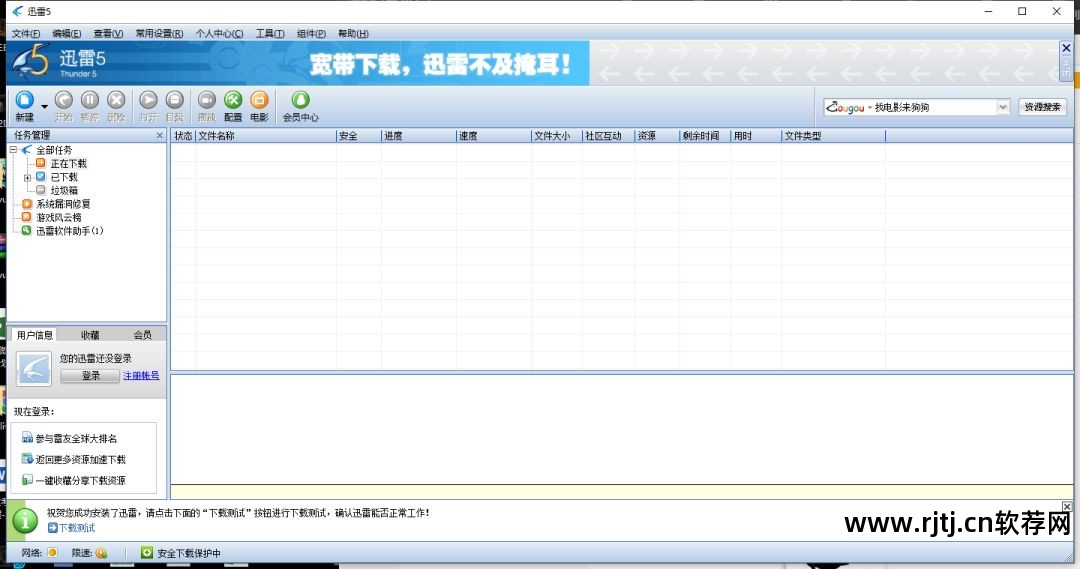Click the 删除 delete toolbar icon
The image size is (1080, 569).
coord(116,101)
